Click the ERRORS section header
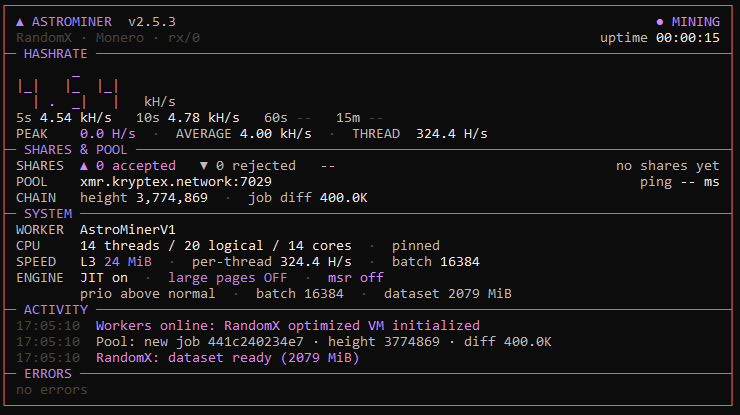Viewport: 740px width, 415px height. tap(48, 374)
